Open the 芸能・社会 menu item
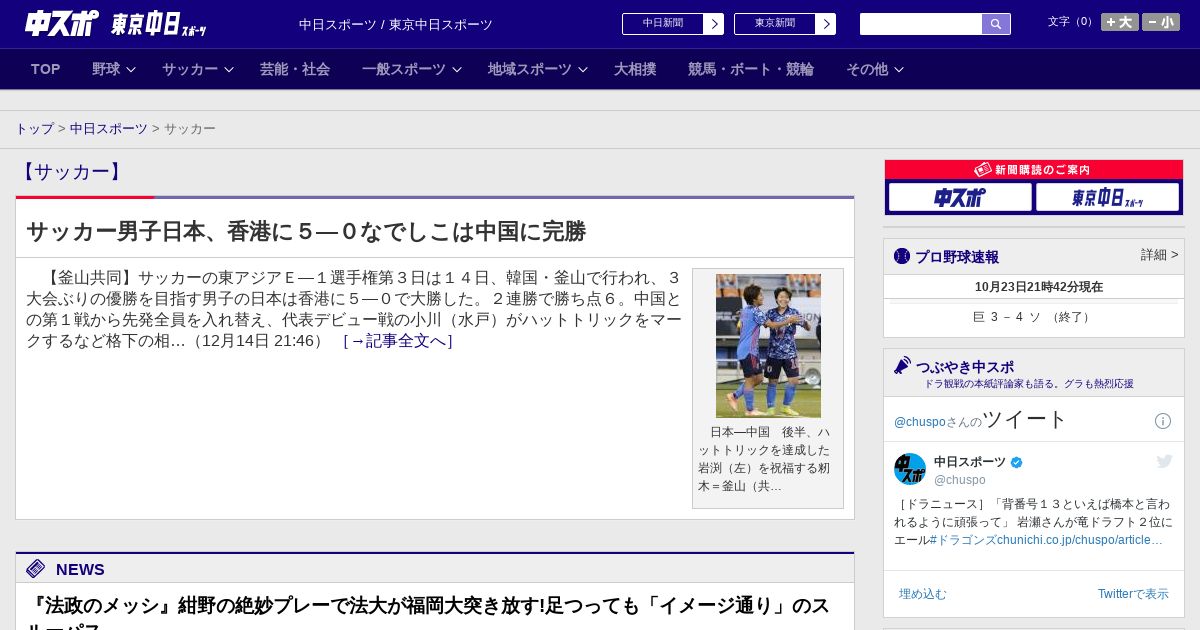 (x=295, y=69)
